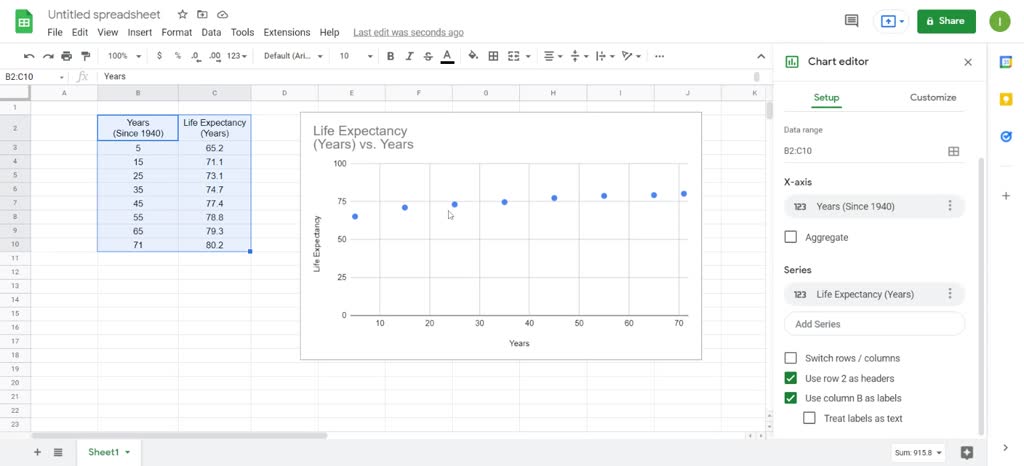
Task: Open the Extensions menu
Action: 286,32
